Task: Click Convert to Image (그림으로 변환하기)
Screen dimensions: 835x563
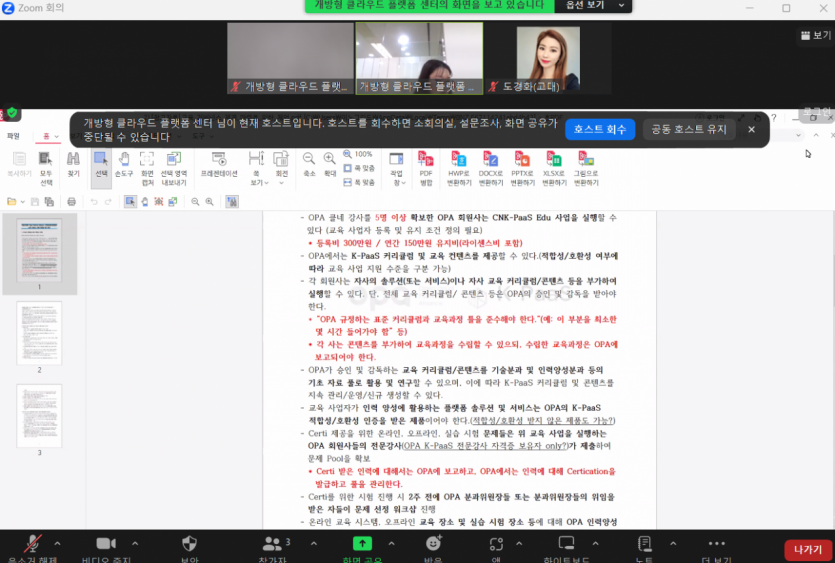Action: click(586, 168)
